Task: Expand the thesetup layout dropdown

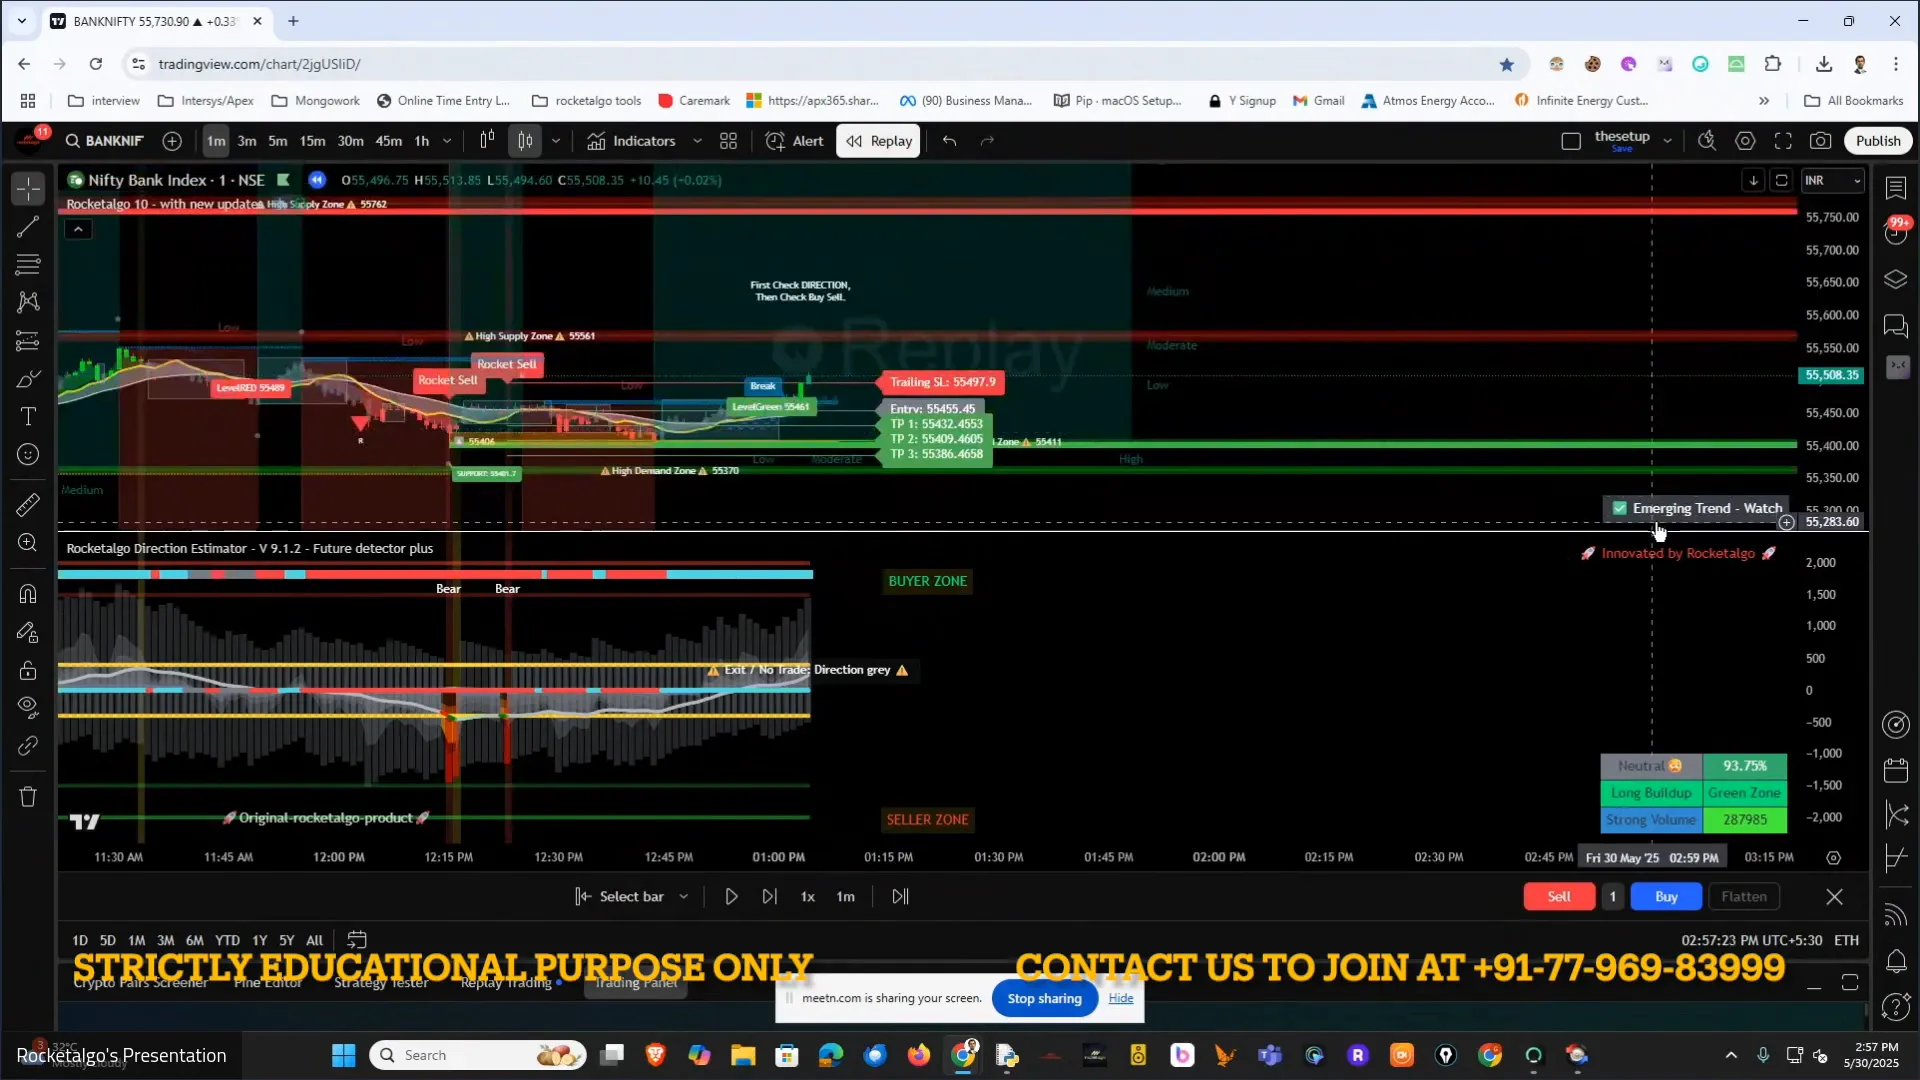Action: [1667, 141]
